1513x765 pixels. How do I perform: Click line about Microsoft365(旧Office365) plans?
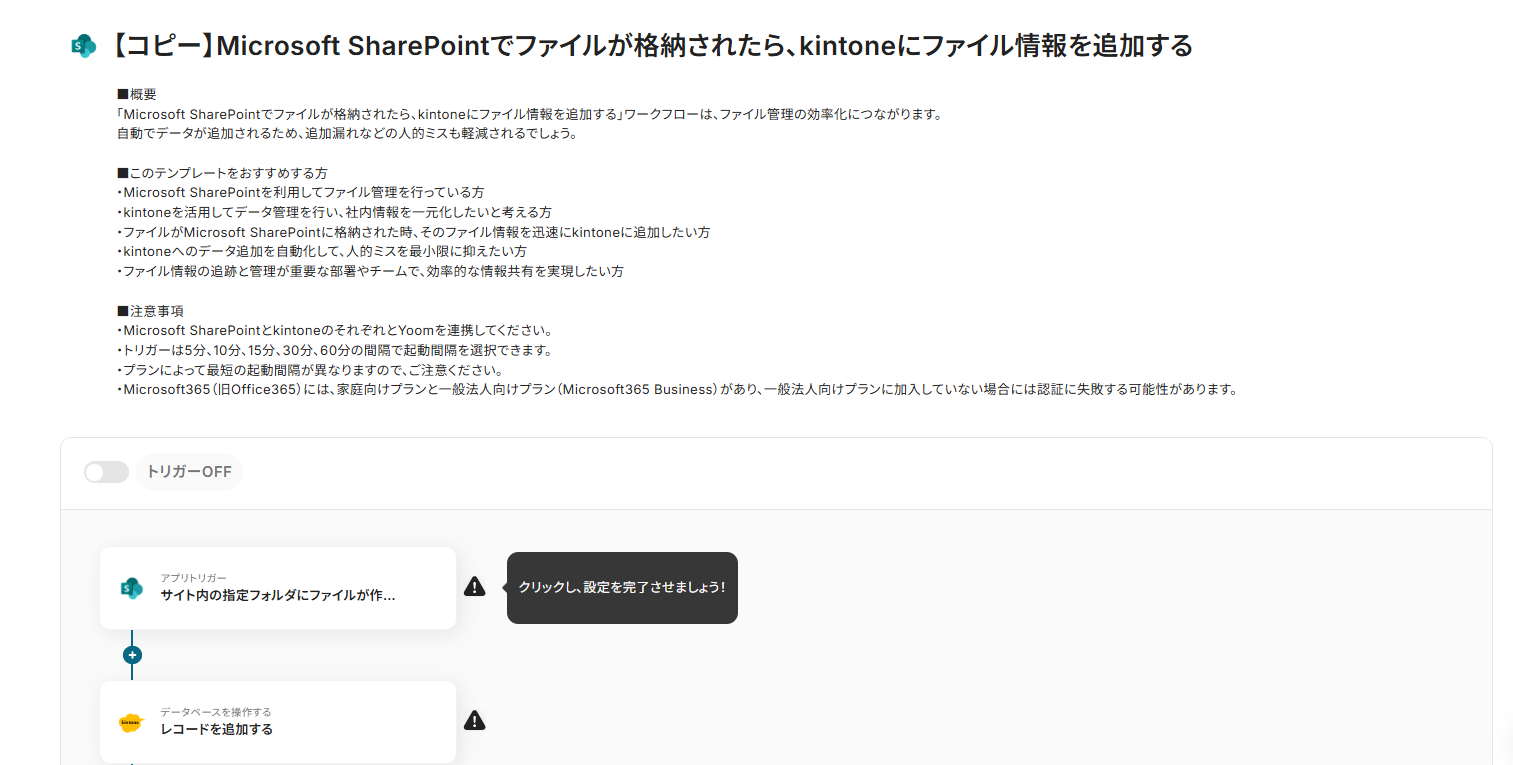coord(678,390)
